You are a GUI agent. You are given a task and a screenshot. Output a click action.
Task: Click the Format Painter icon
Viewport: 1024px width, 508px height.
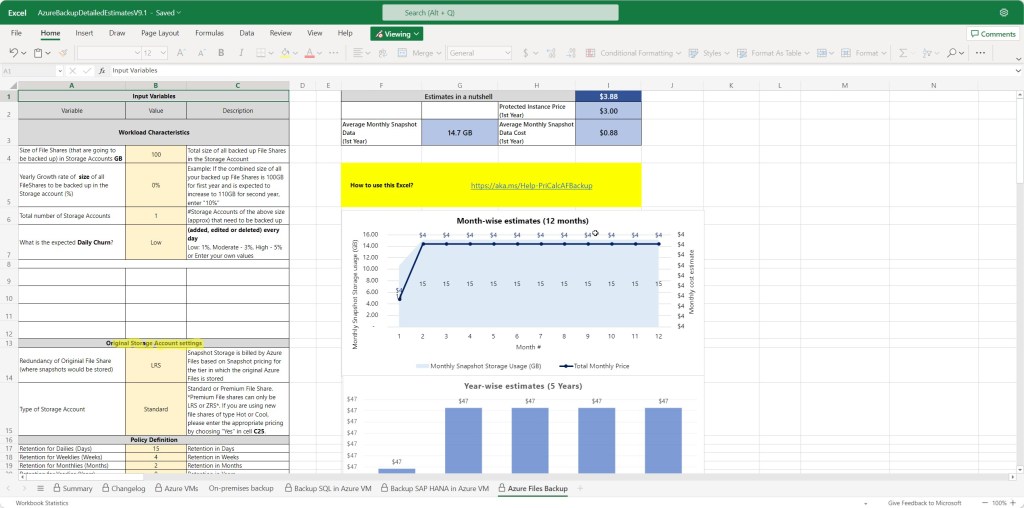click(x=63, y=53)
